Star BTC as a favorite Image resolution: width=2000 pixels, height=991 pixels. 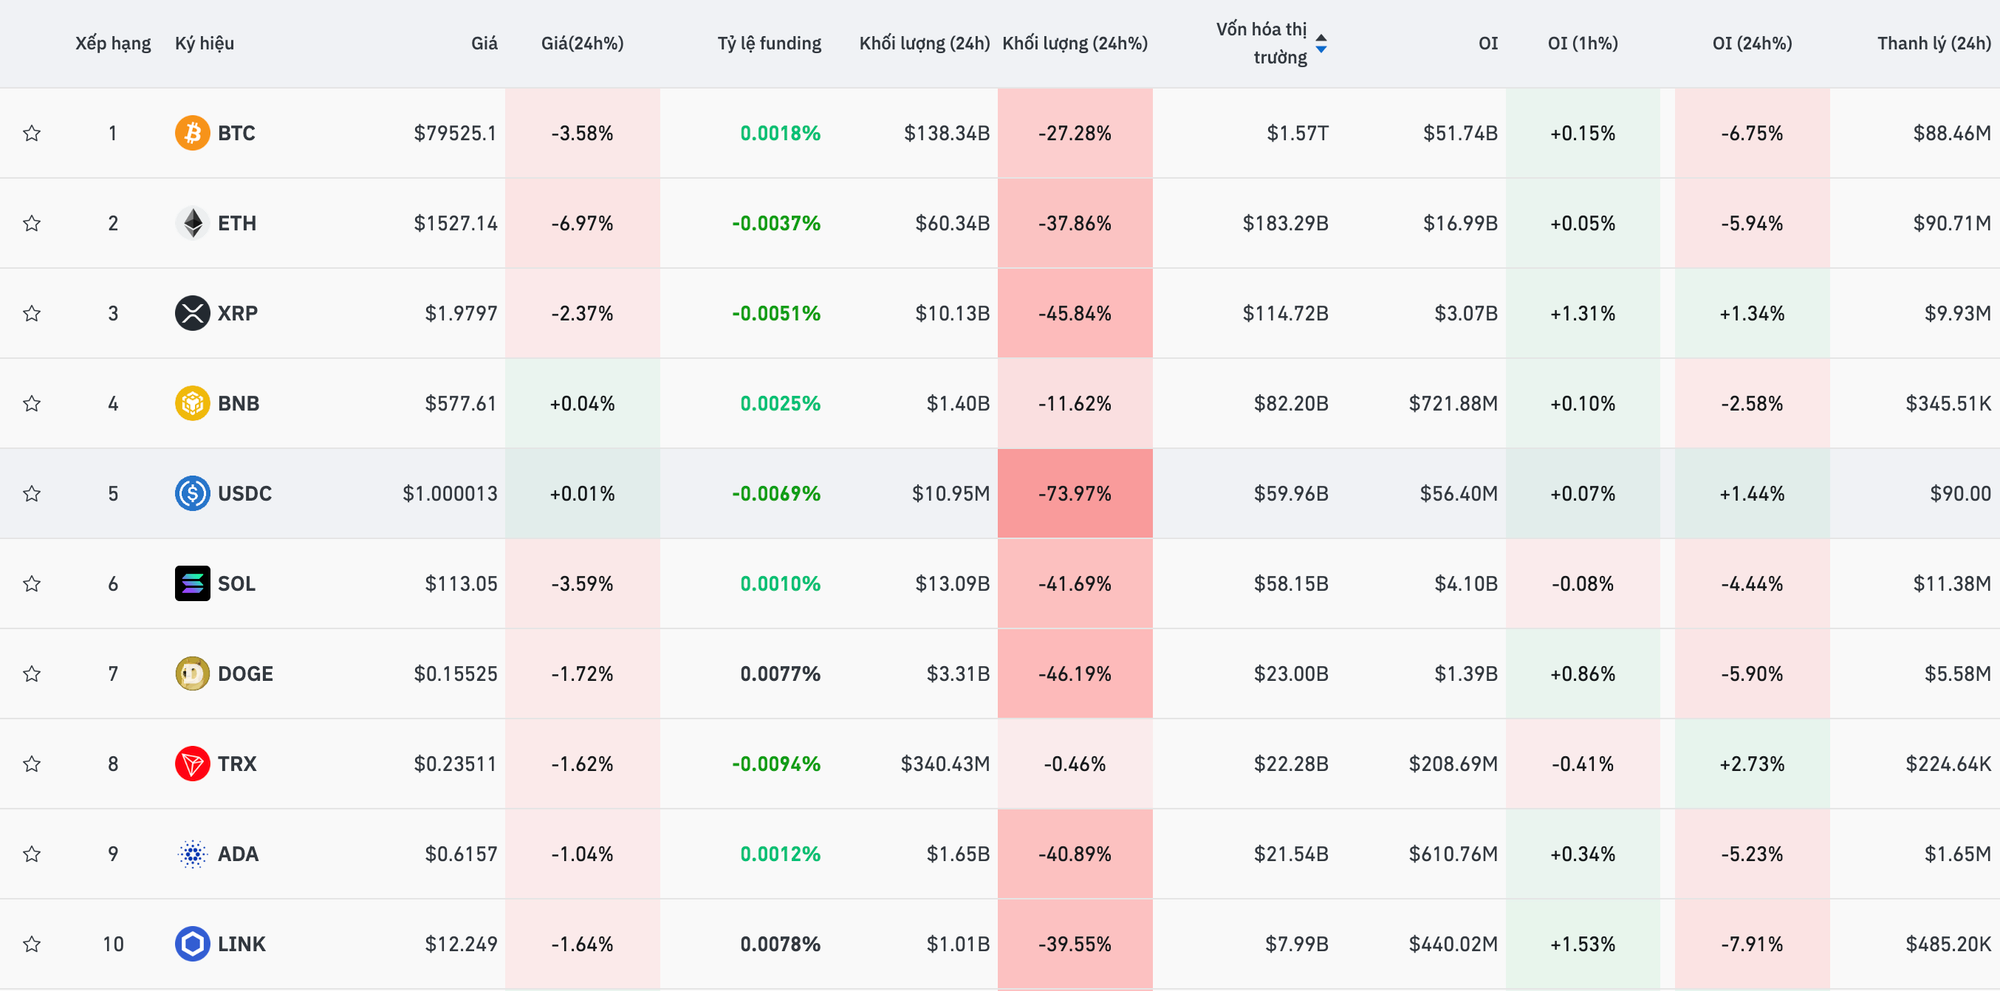[32, 133]
